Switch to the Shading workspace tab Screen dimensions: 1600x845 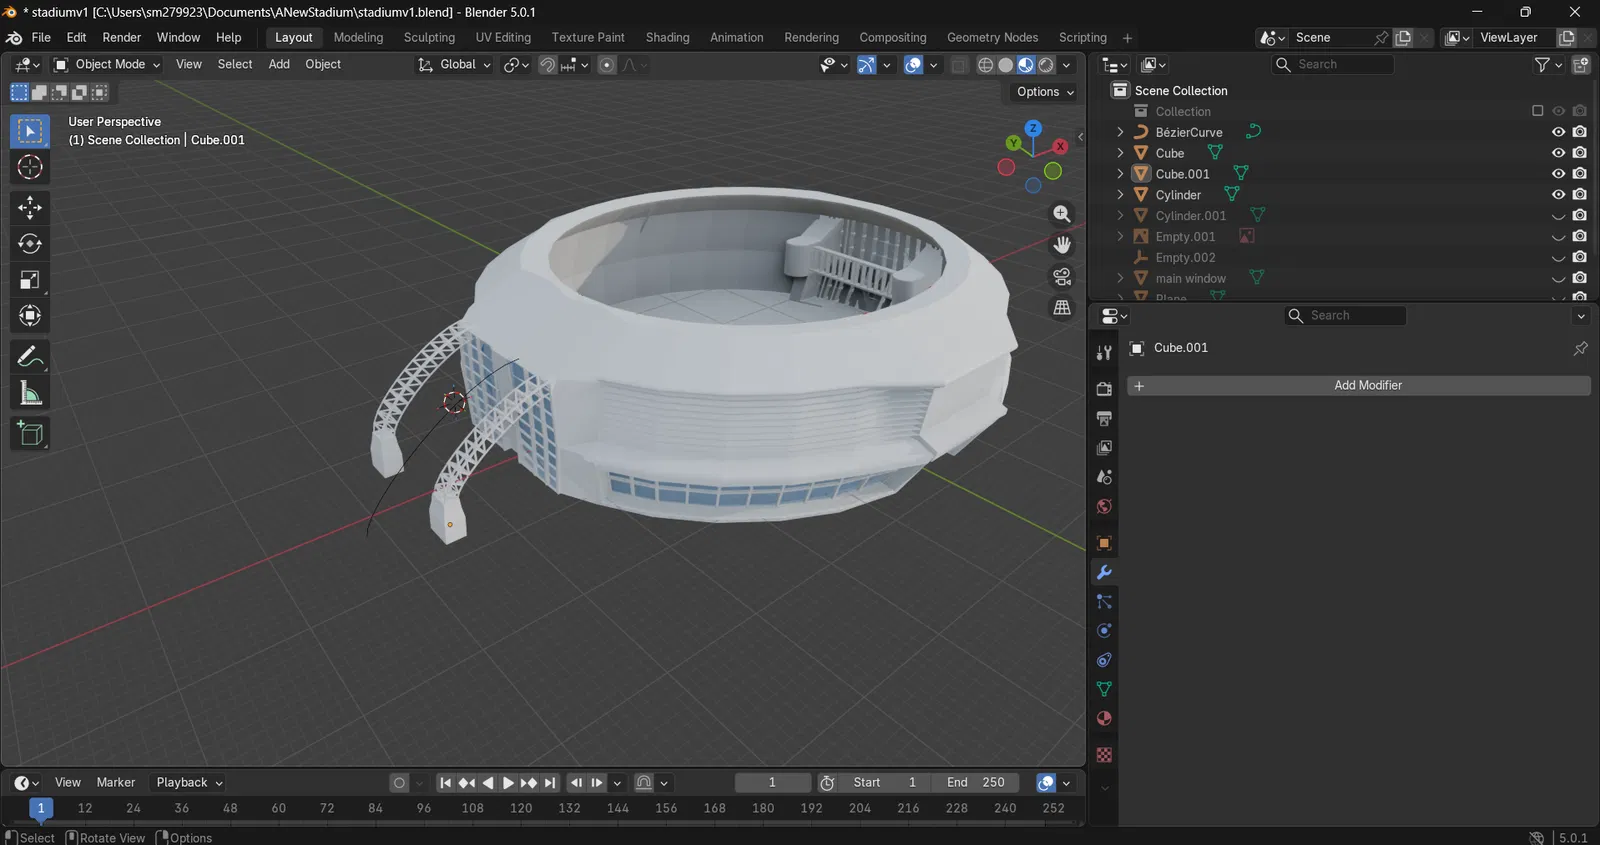(667, 37)
